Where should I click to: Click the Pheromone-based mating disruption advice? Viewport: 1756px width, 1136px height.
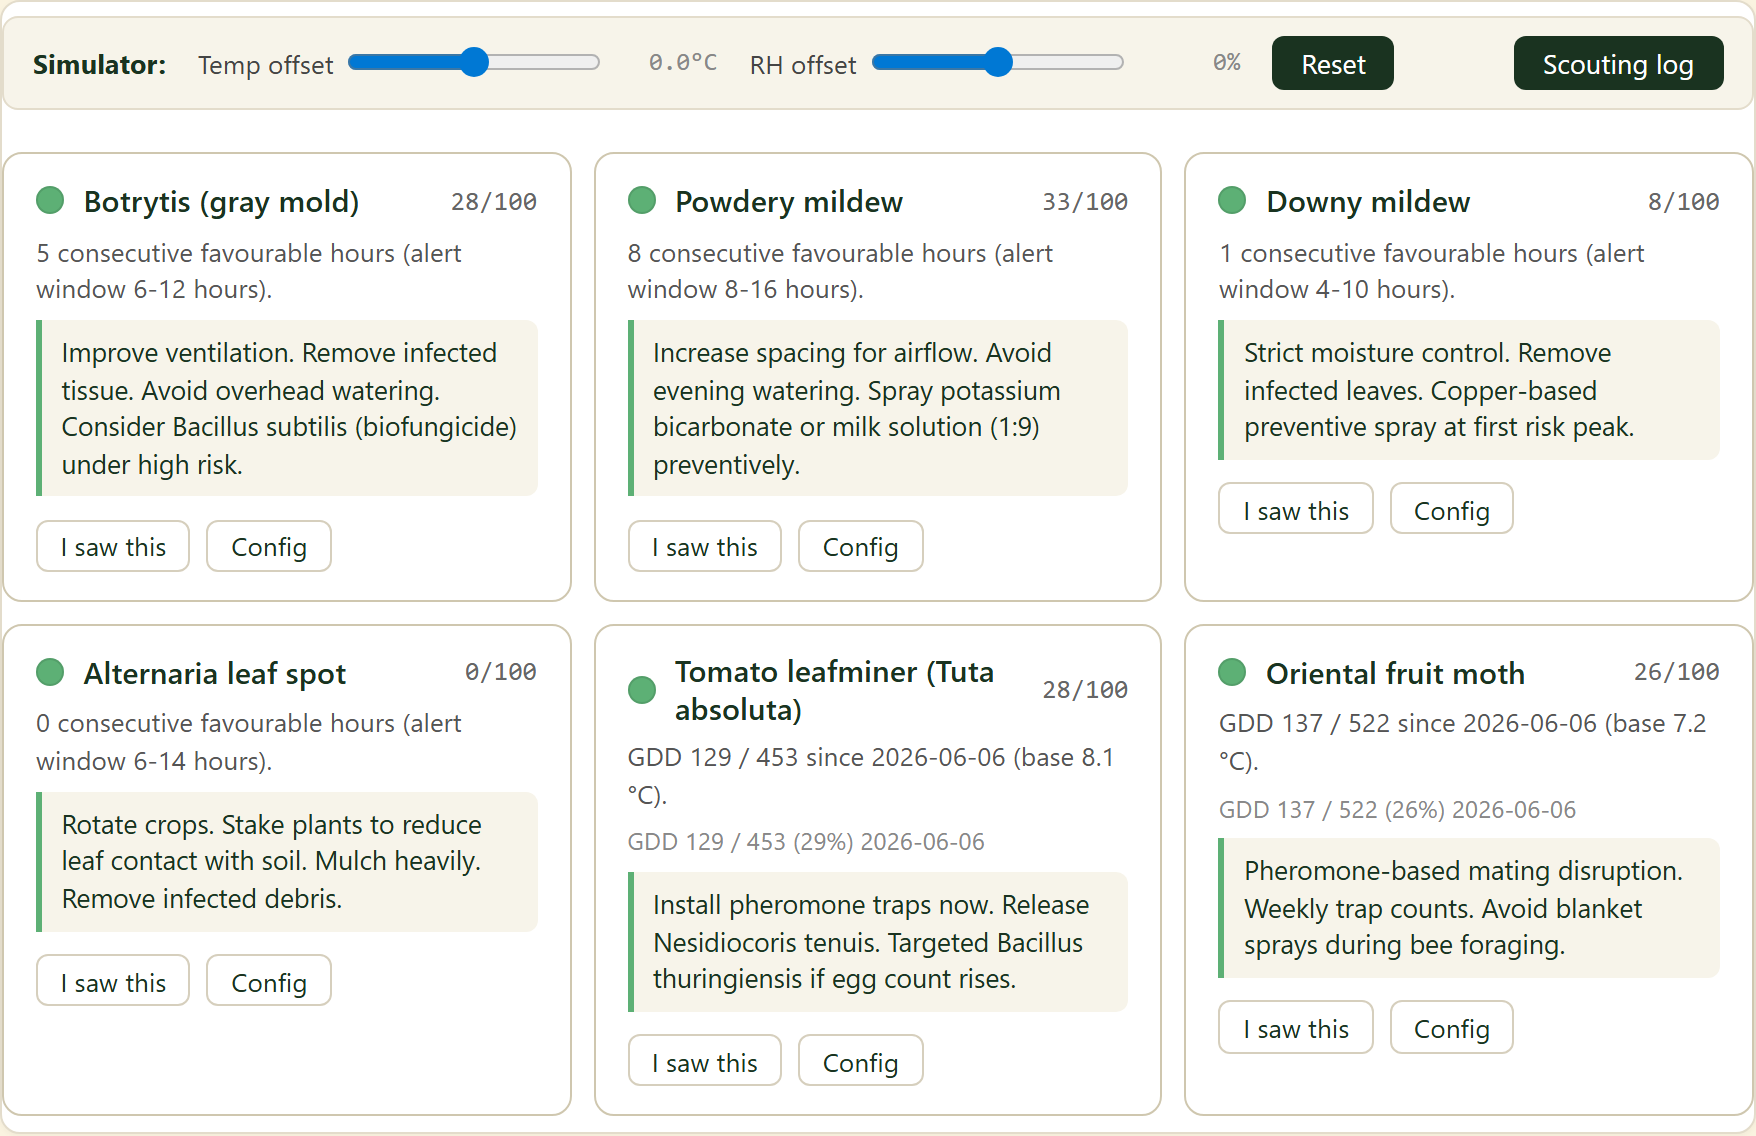(1469, 908)
